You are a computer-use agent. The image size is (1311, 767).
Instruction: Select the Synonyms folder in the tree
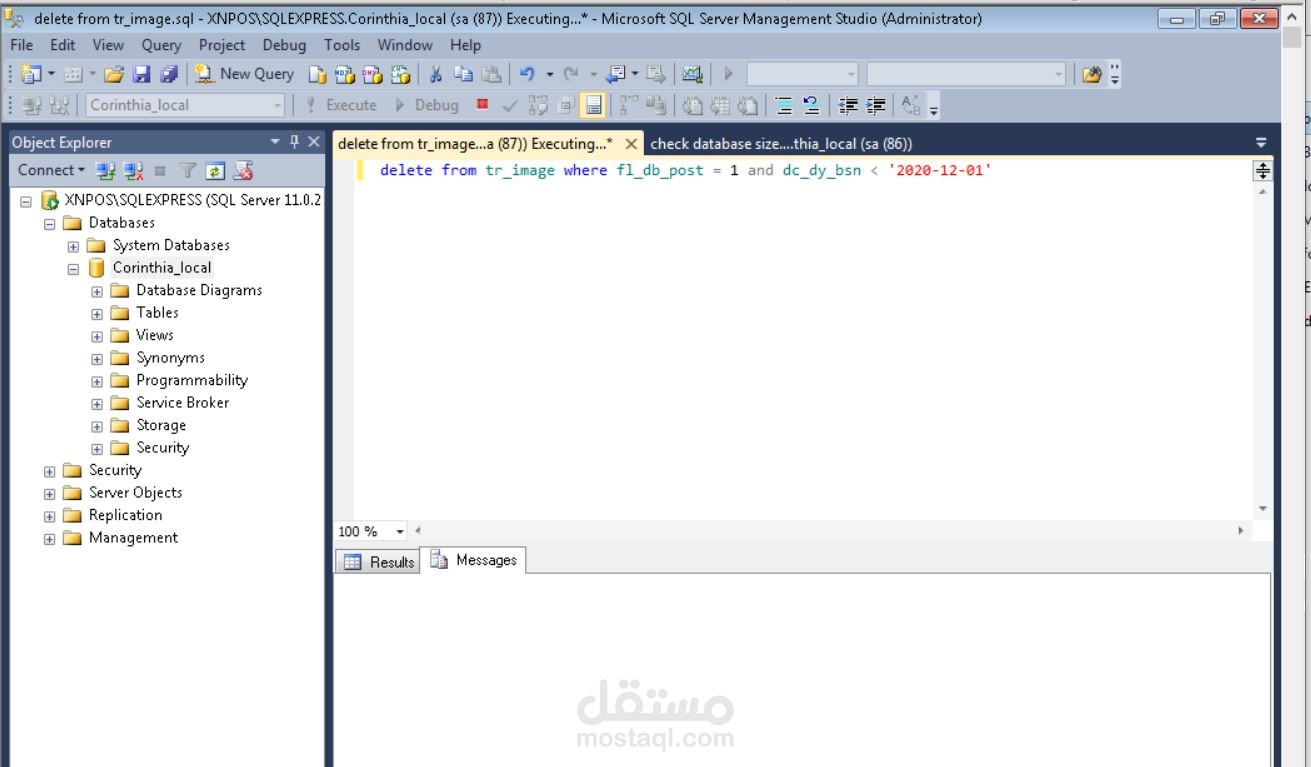170,358
